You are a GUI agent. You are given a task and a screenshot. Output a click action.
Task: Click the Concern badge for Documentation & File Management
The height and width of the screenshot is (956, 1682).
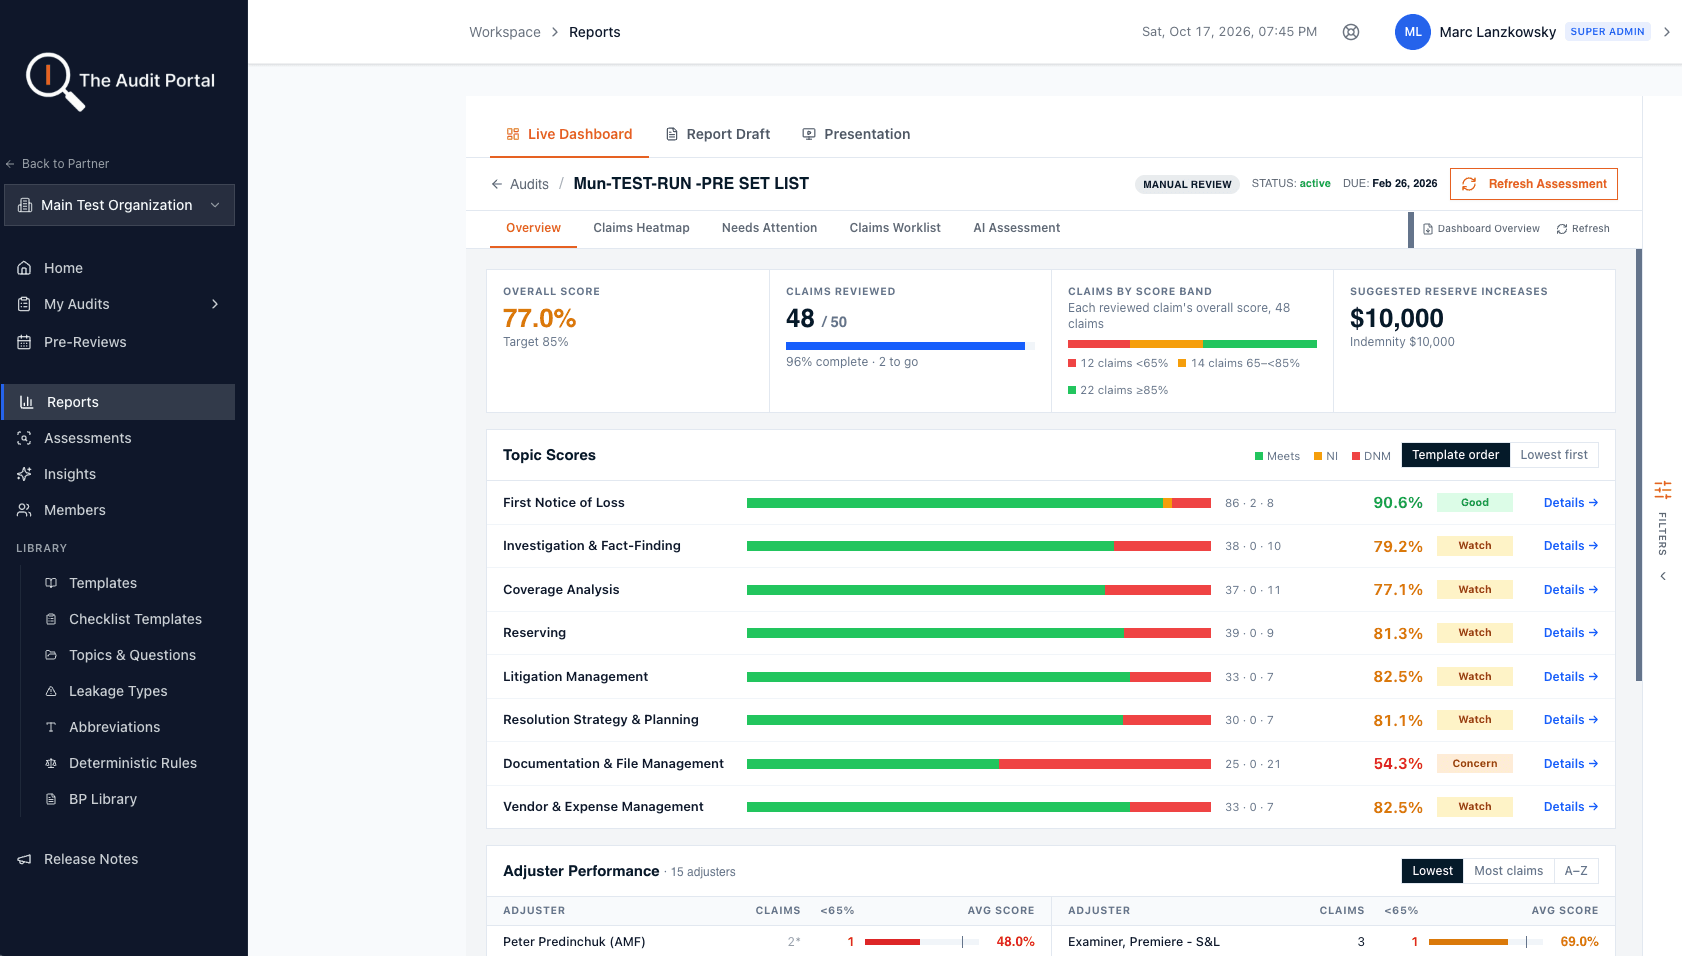tap(1475, 764)
